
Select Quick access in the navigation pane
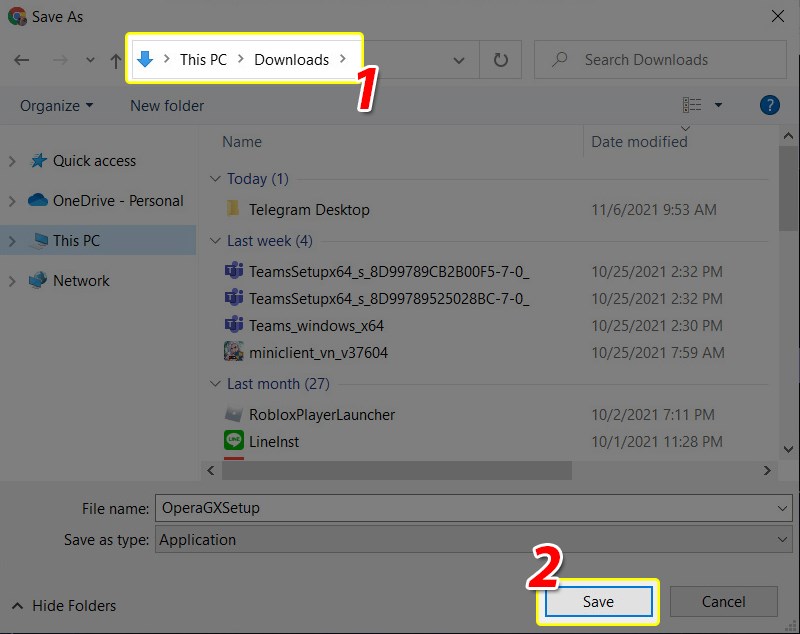(94, 161)
